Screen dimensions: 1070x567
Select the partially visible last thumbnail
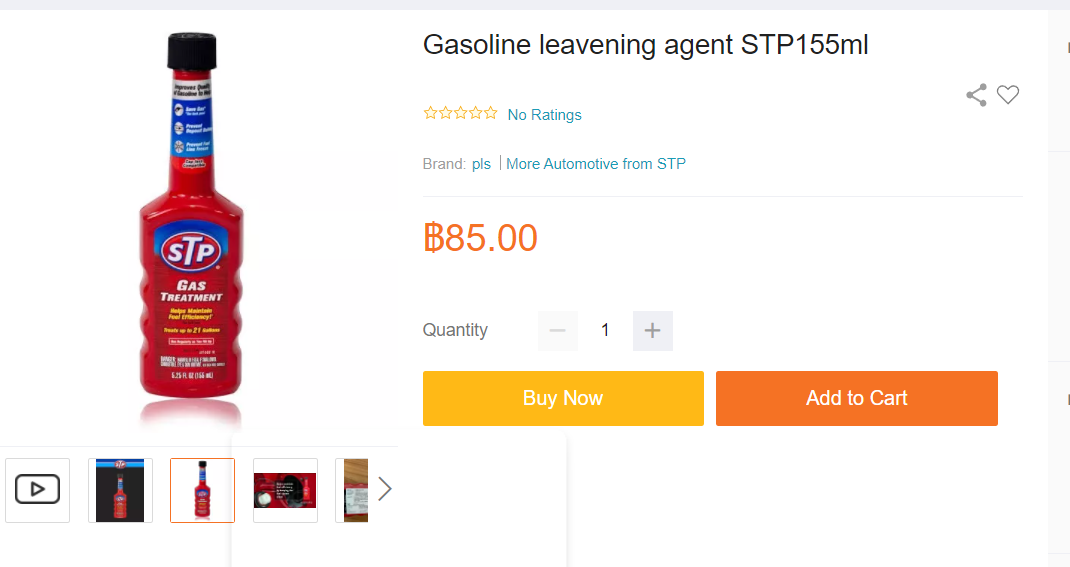point(352,490)
